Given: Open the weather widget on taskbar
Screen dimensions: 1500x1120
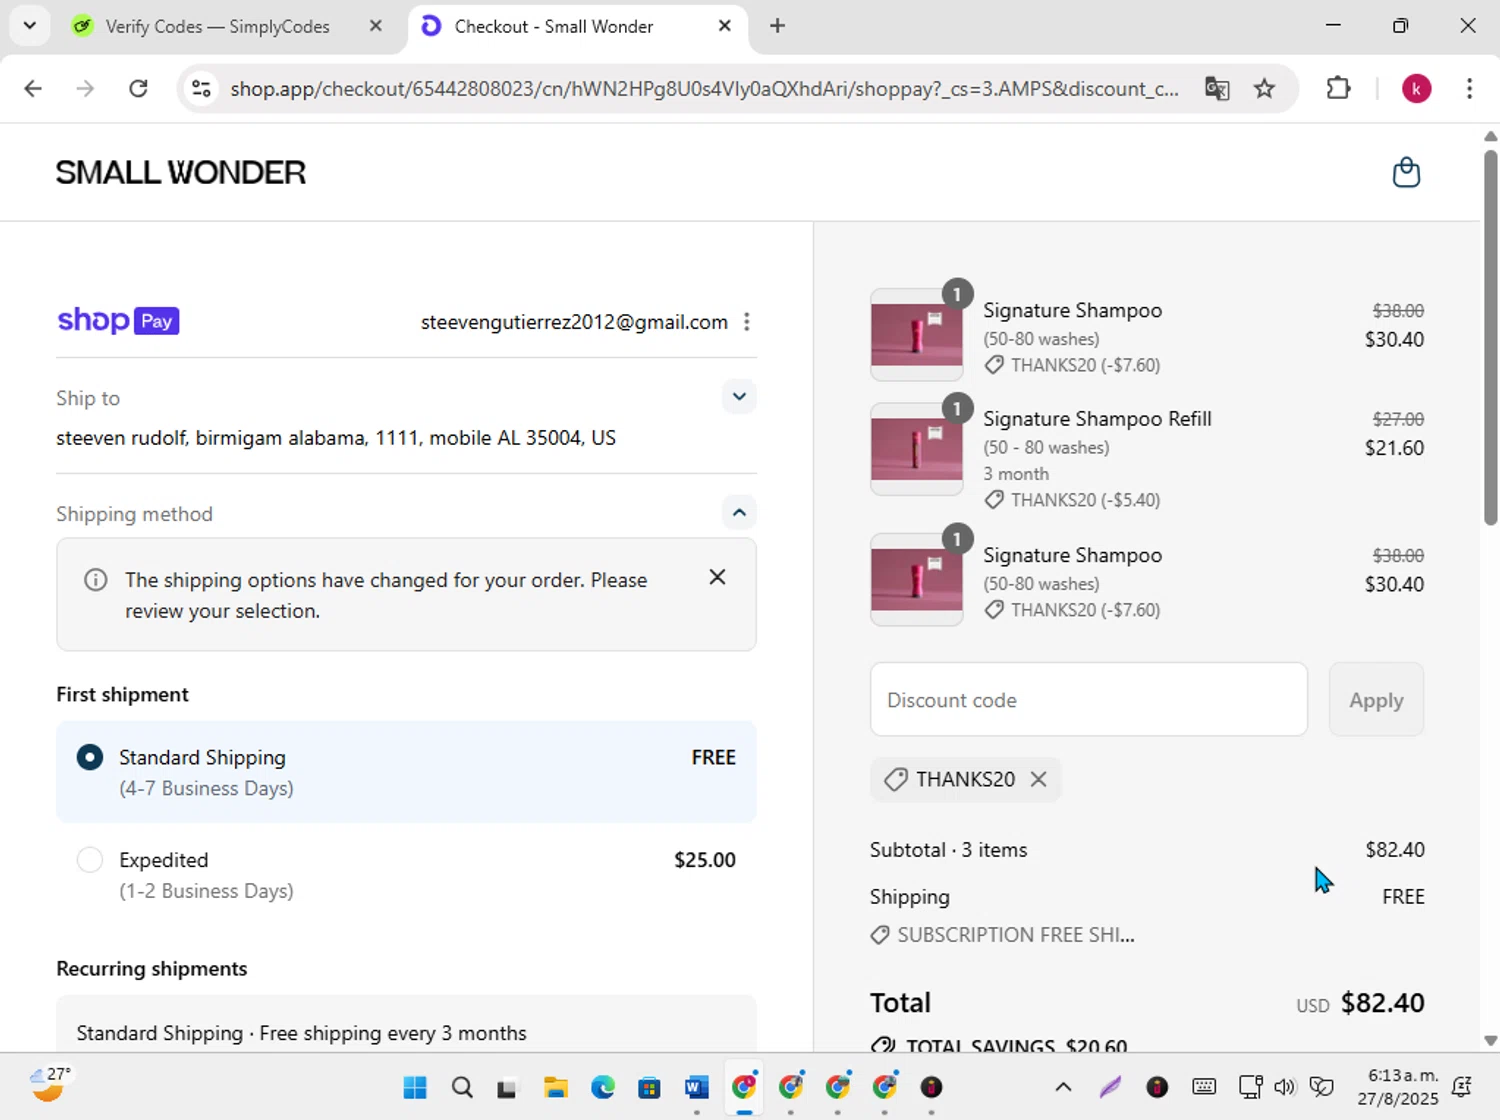Looking at the screenshot, I should click(x=50, y=1086).
